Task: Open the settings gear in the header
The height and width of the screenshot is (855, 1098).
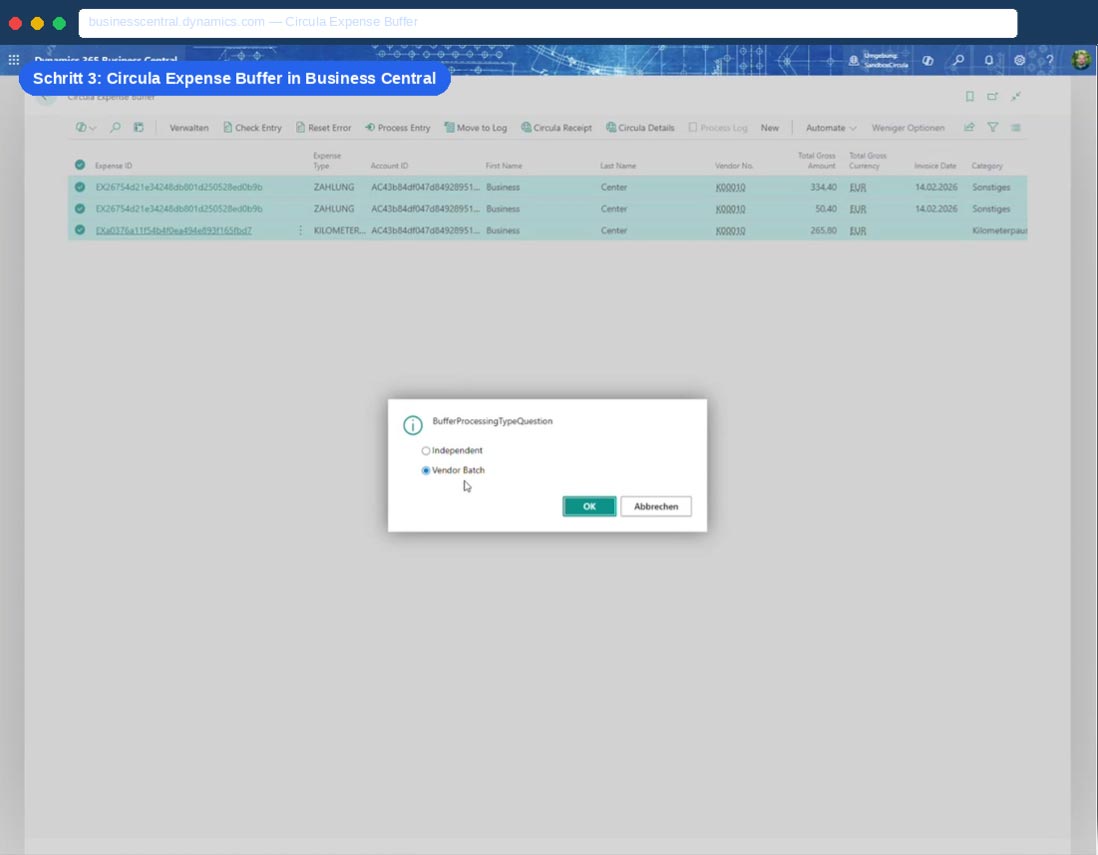Action: tap(1020, 60)
